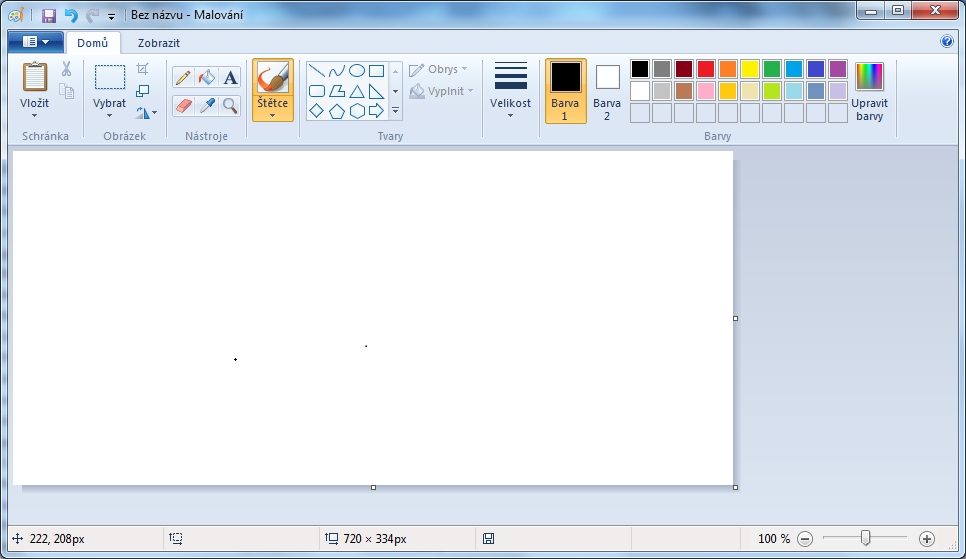Choose the Diamond shape
The height and width of the screenshot is (559, 966).
click(x=317, y=111)
